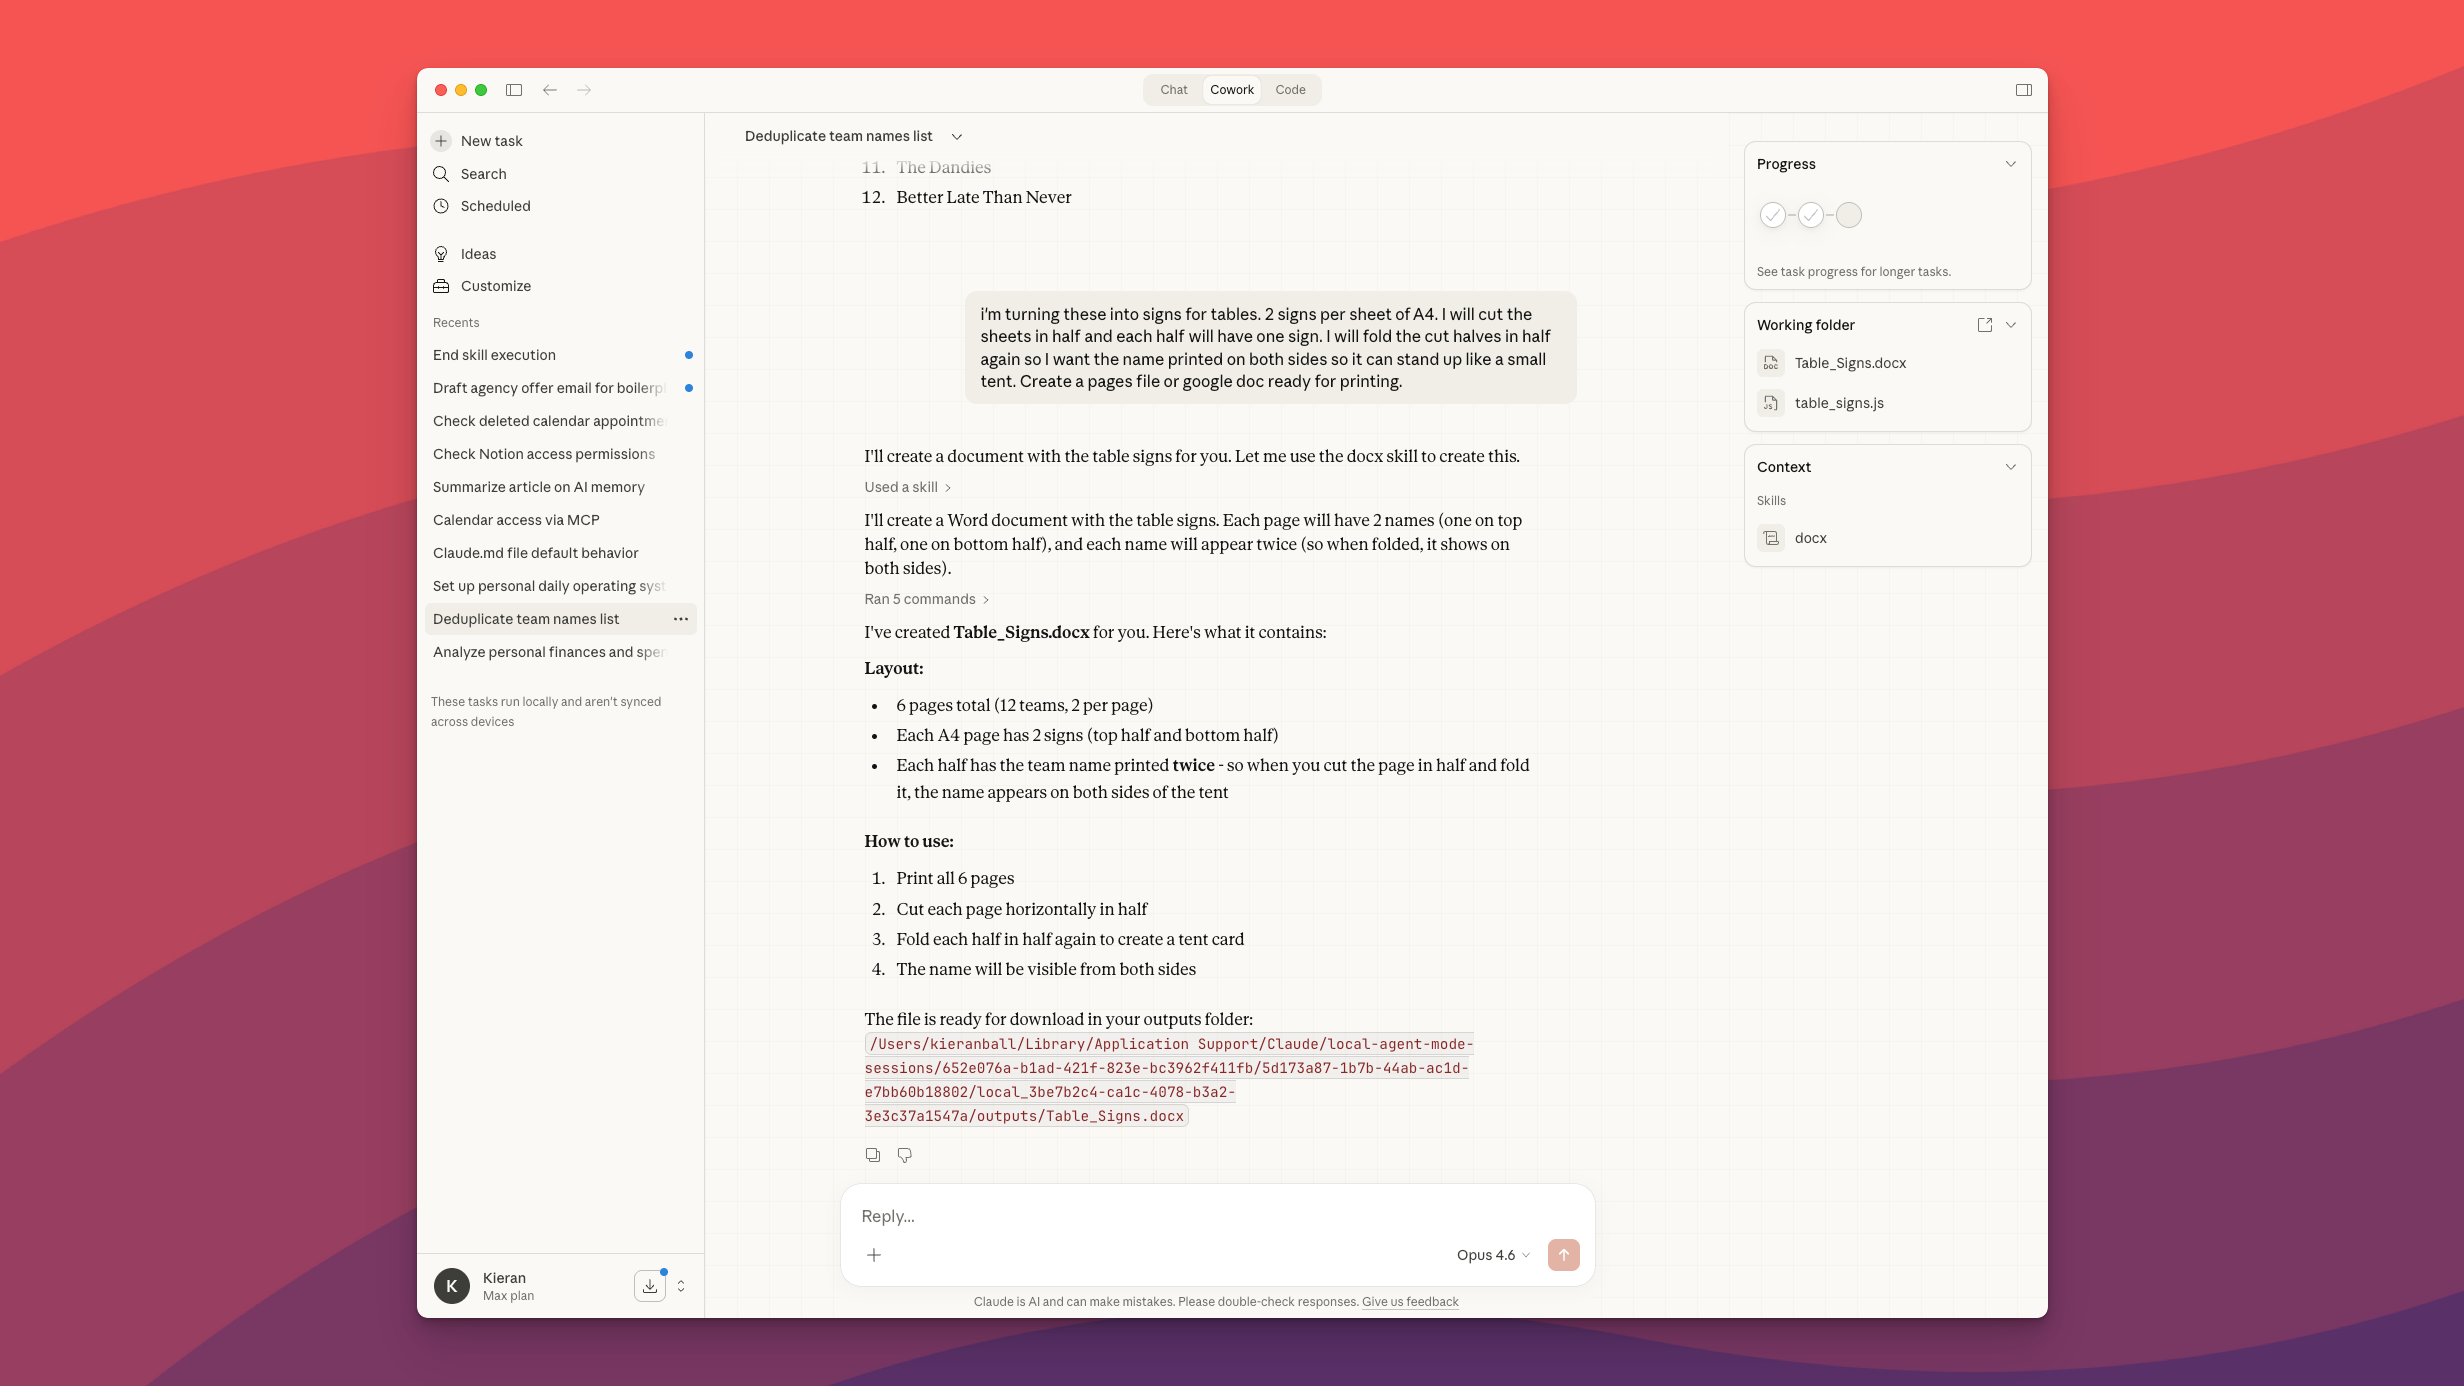Click the plus attachment icon in reply box

point(874,1255)
